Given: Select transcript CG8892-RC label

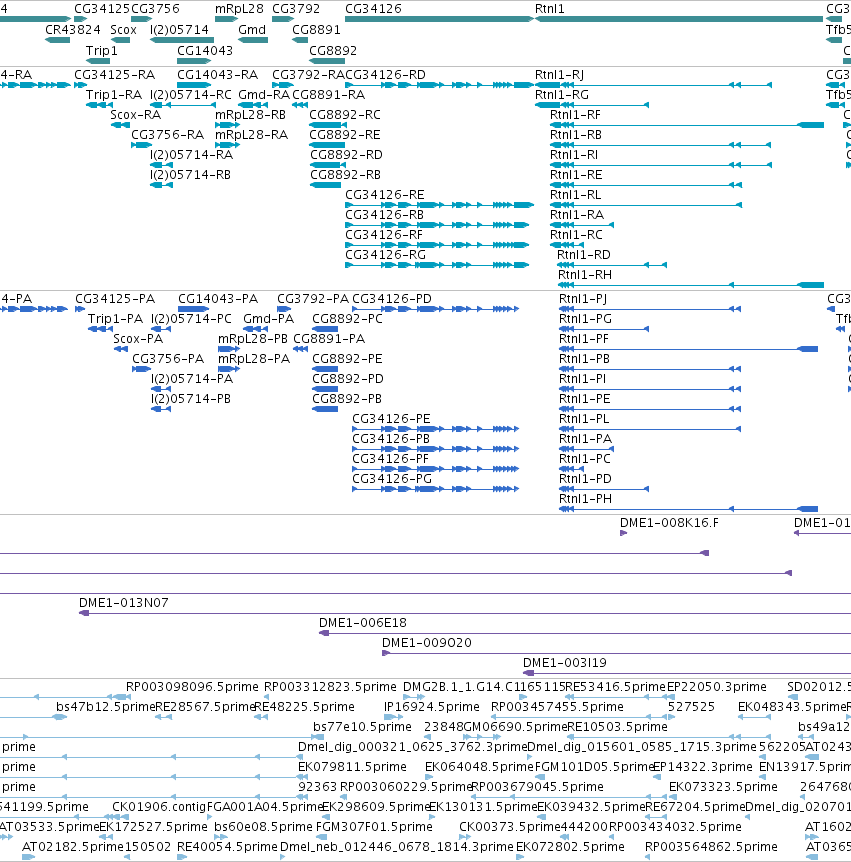Looking at the screenshot, I should (345, 115).
